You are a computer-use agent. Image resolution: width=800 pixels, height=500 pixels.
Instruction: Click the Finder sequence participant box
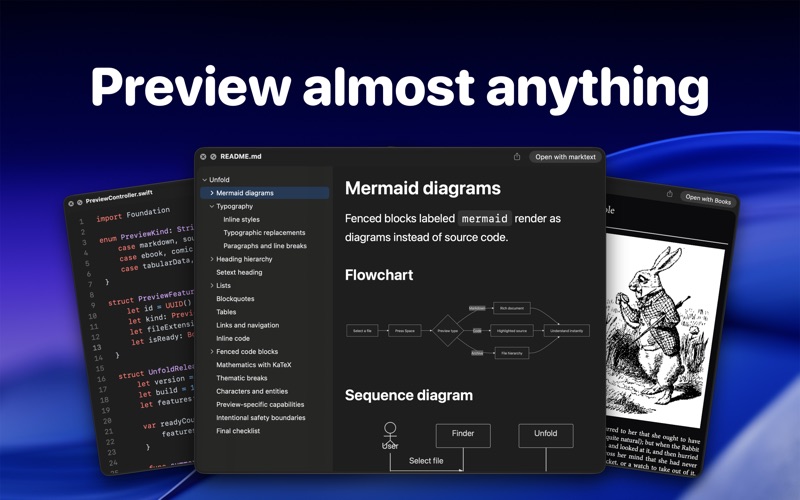[463, 436]
